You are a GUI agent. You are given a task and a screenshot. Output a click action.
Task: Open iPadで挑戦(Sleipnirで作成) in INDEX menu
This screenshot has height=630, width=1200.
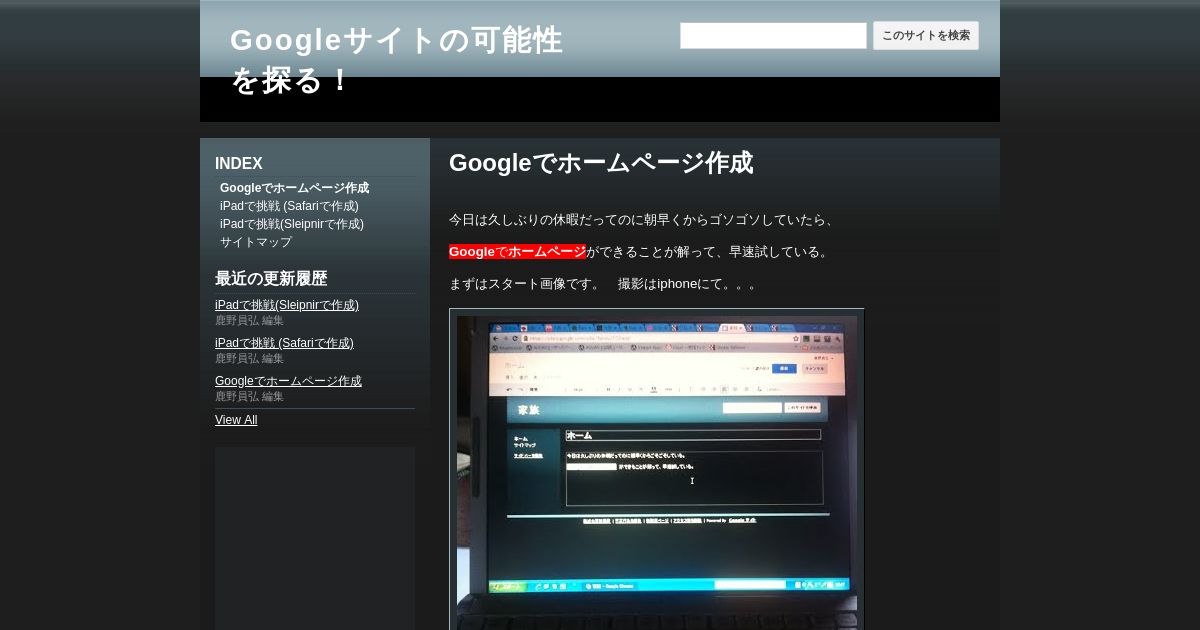point(292,224)
